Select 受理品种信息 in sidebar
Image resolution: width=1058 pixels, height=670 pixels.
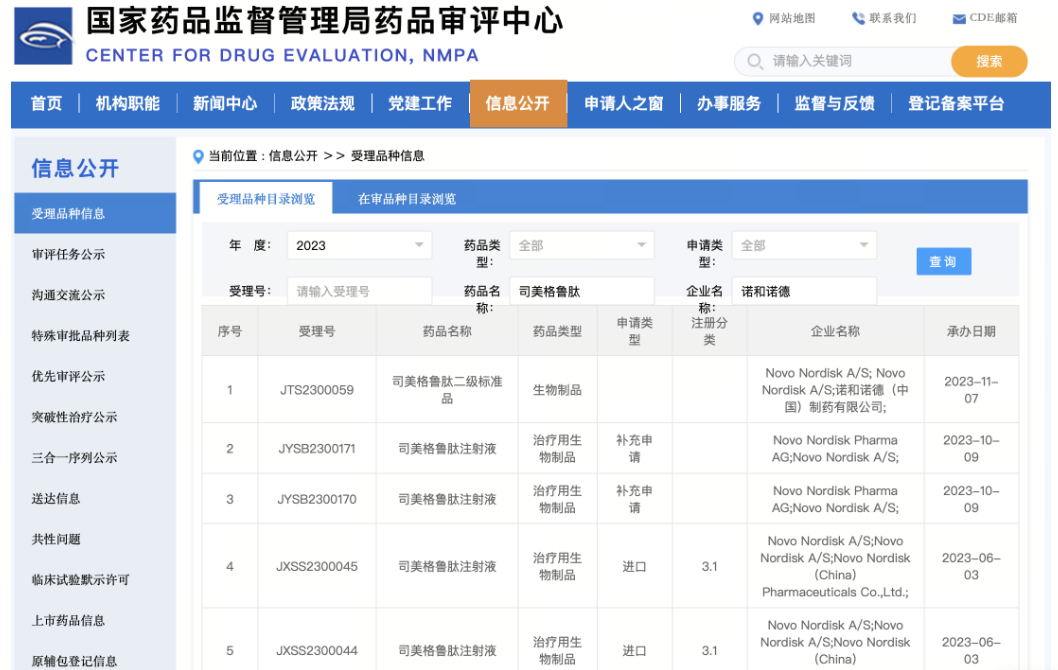pyautogui.click(x=95, y=213)
